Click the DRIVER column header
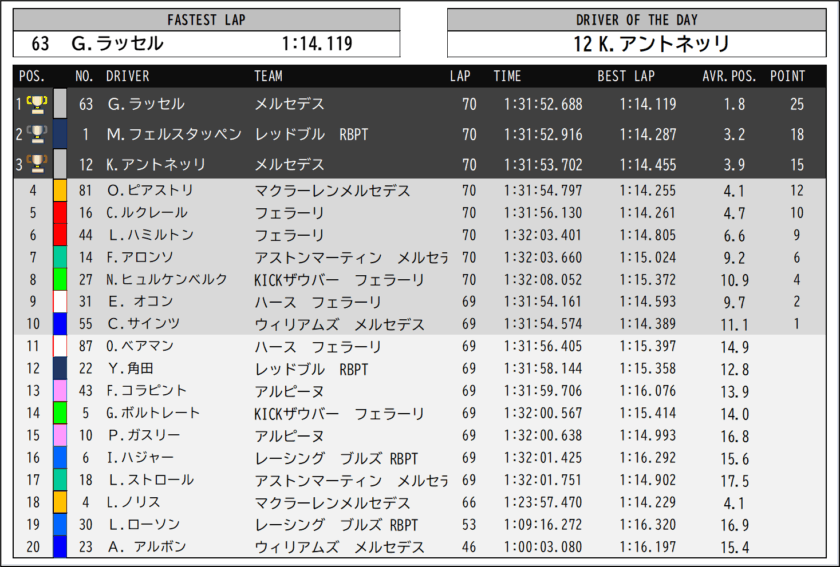 coord(128,76)
